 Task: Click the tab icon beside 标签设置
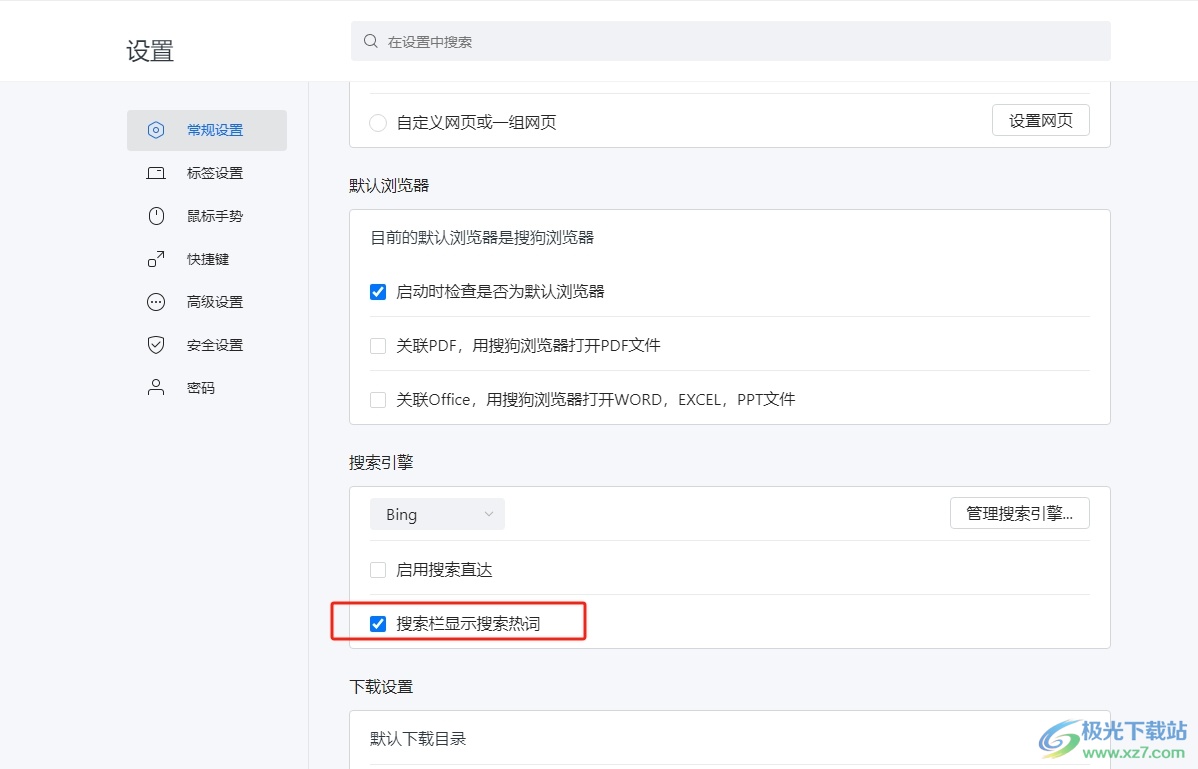(156, 173)
